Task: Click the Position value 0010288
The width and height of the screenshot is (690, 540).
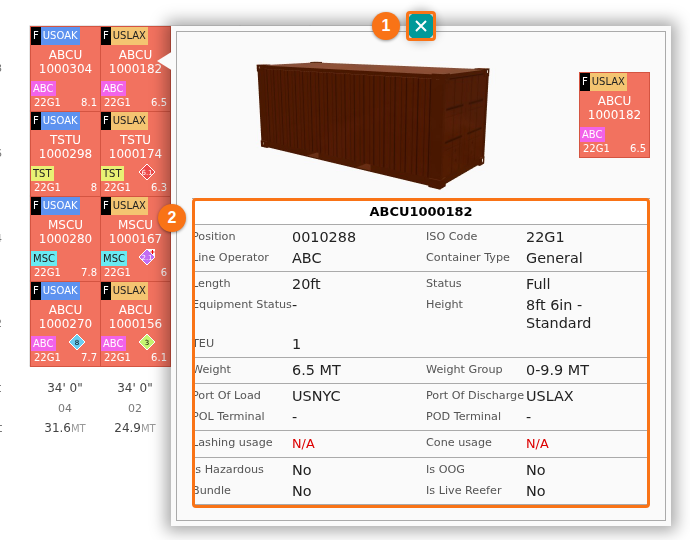Action: [x=324, y=237]
